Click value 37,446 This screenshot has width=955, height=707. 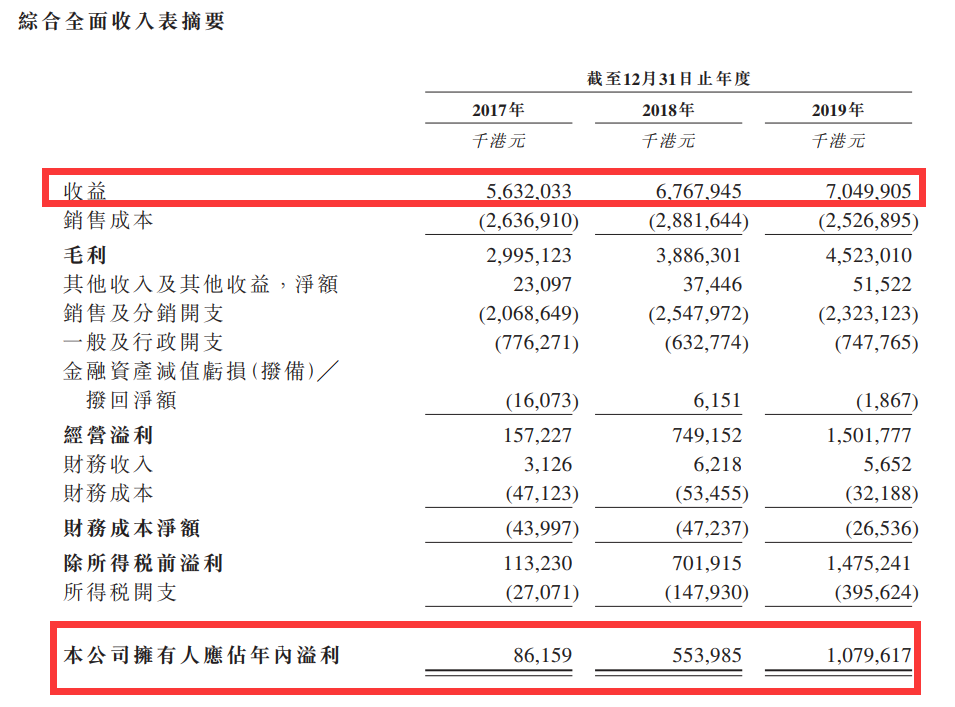pyautogui.click(x=712, y=284)
